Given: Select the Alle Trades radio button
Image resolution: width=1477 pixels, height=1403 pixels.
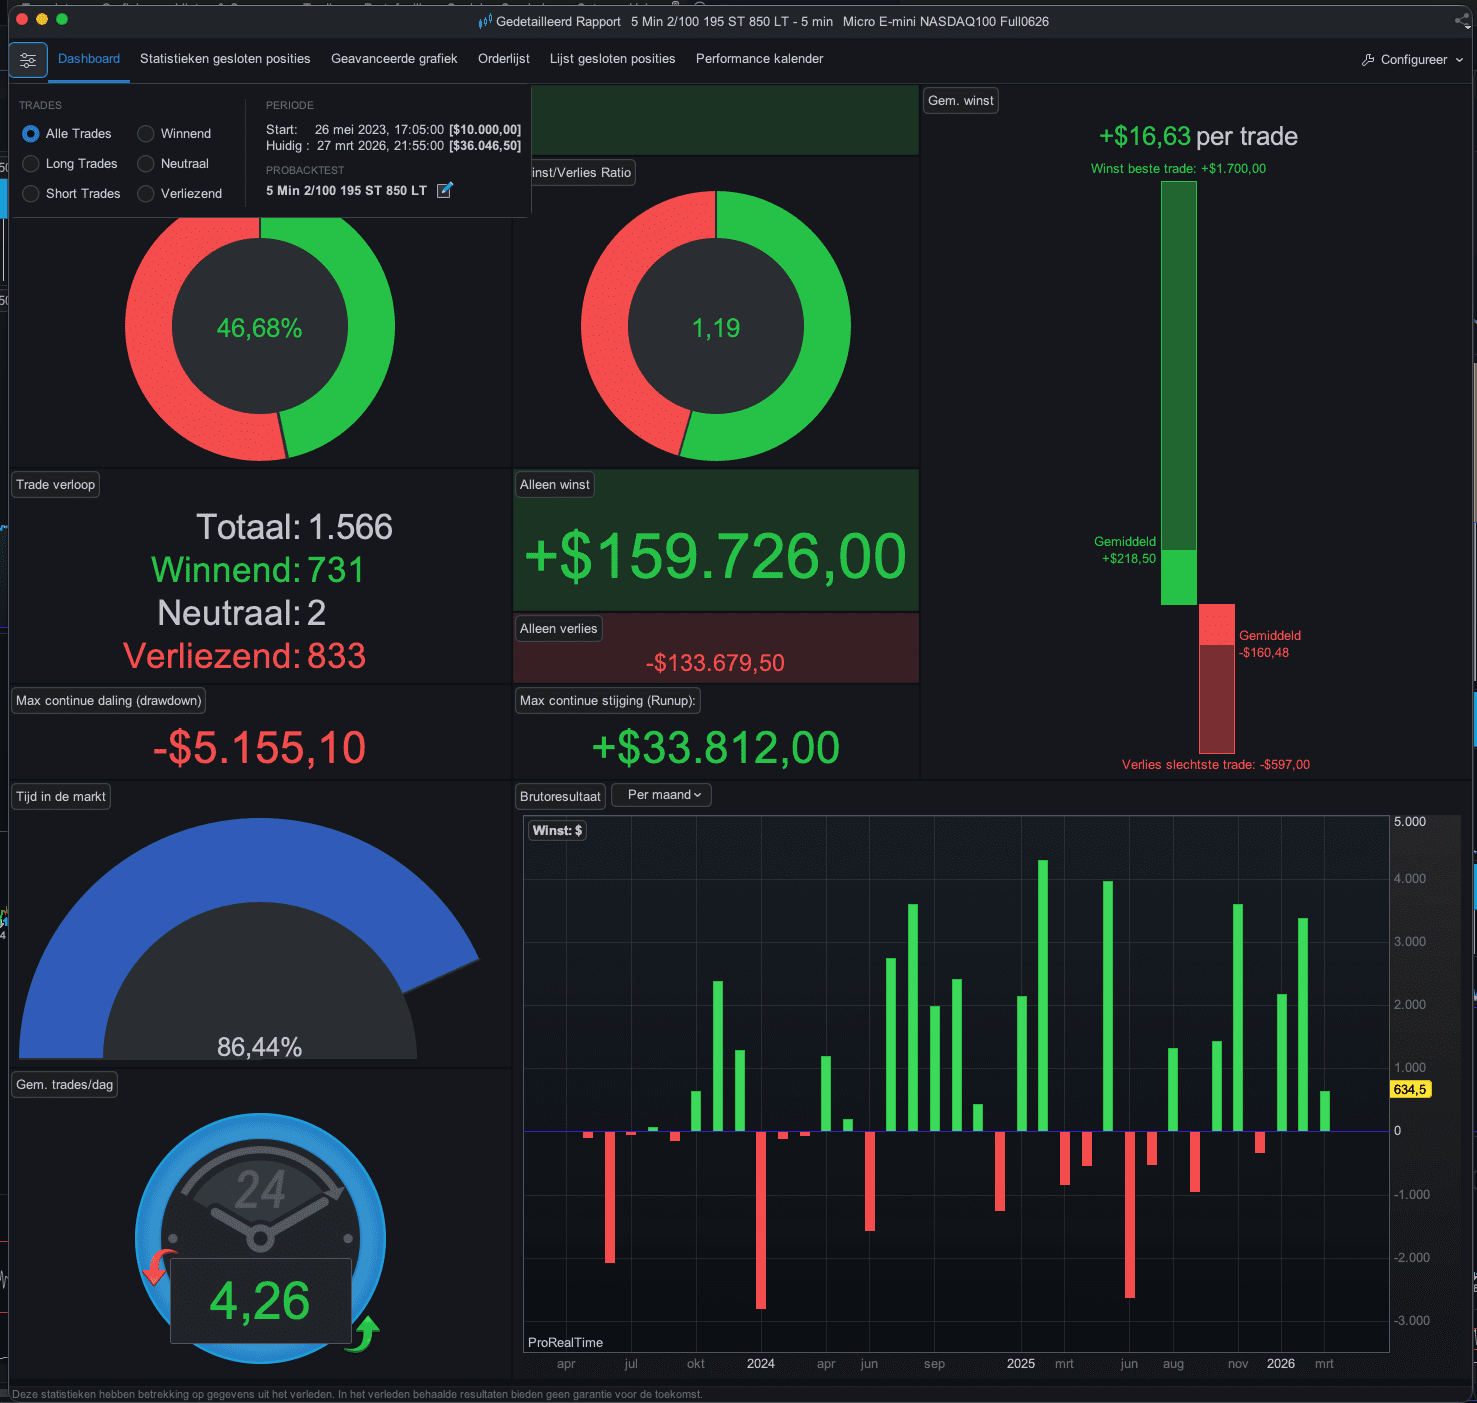Looking at the screenshot, I should click(31, 134).
